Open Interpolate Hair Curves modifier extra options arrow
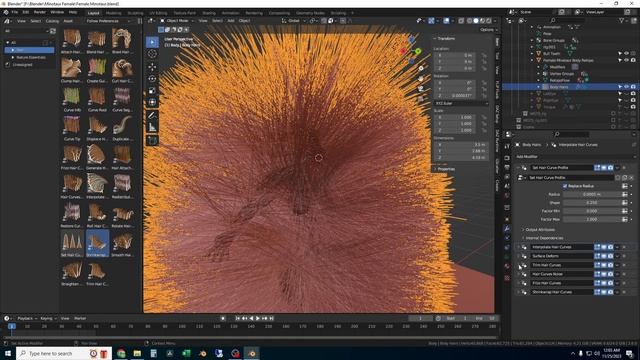The width and height of the screenshot is (640, 360). coord(617,247)
